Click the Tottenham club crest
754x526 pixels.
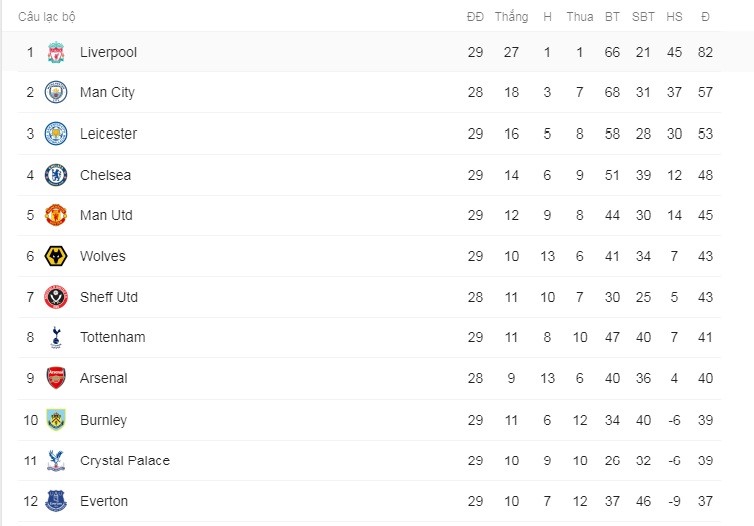[x=56, y=337]
